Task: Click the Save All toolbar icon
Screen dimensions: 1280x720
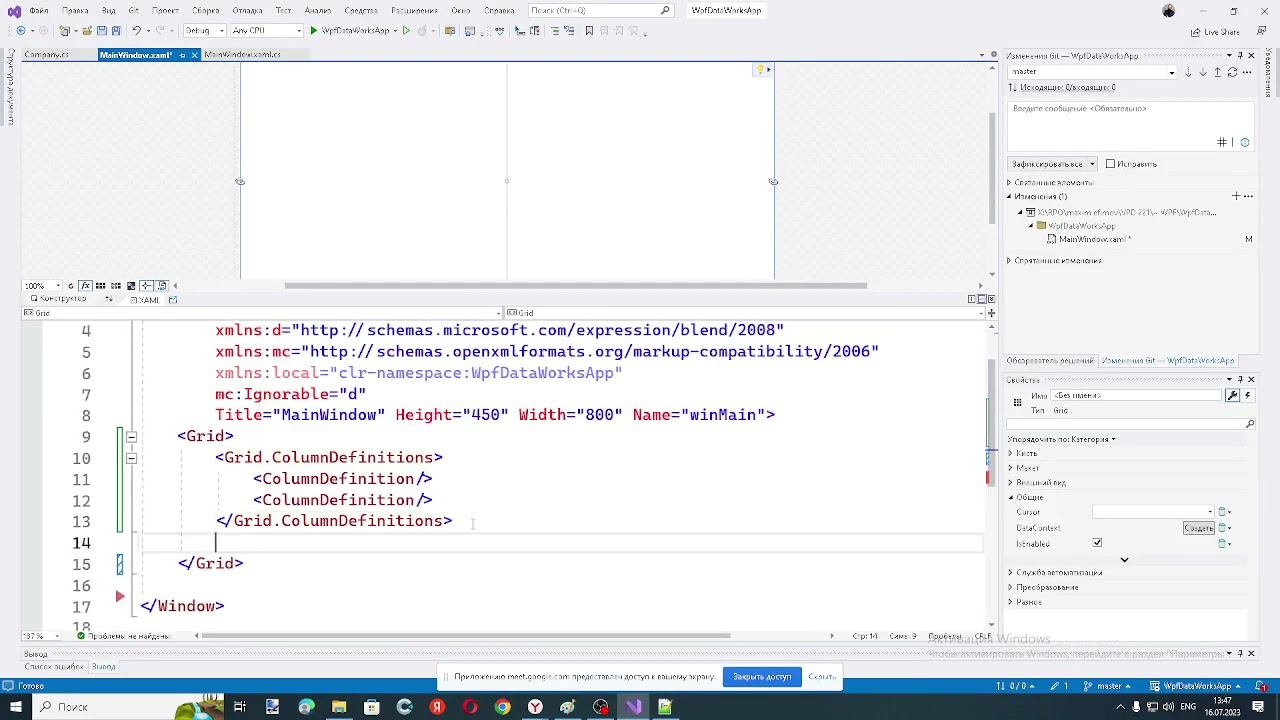Action: pos(115,31)
